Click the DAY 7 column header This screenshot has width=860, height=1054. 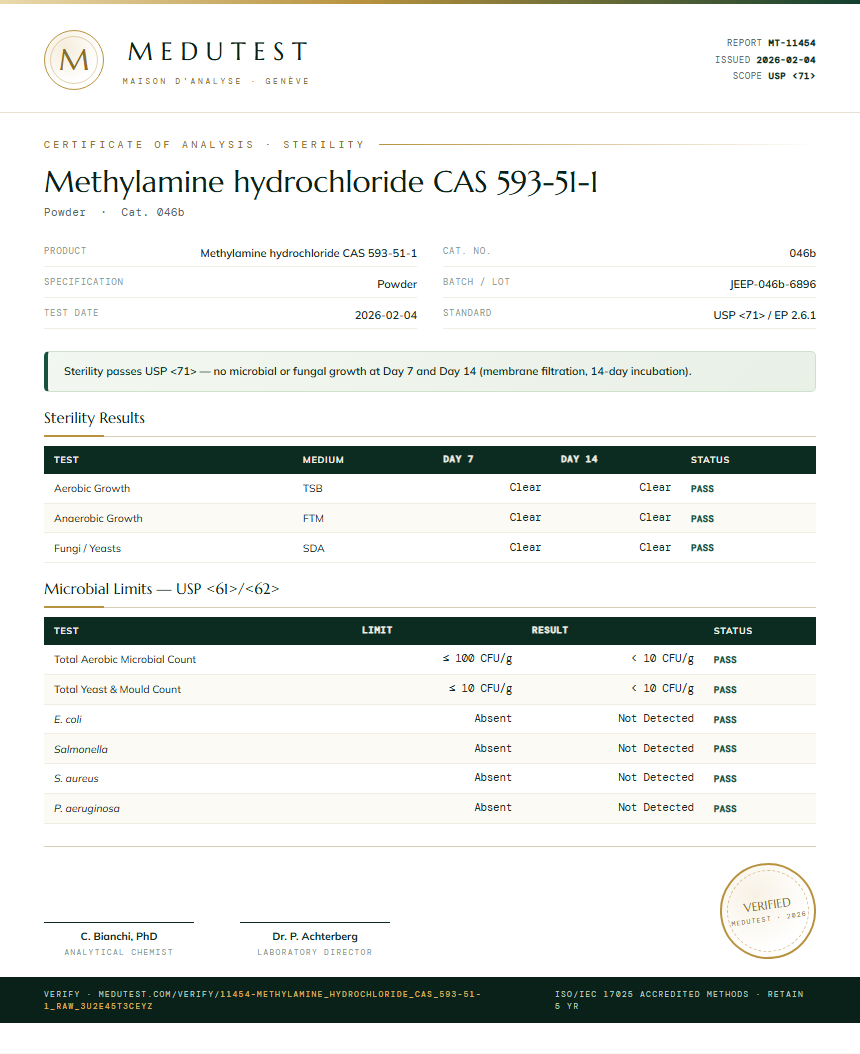pos(458,459)
